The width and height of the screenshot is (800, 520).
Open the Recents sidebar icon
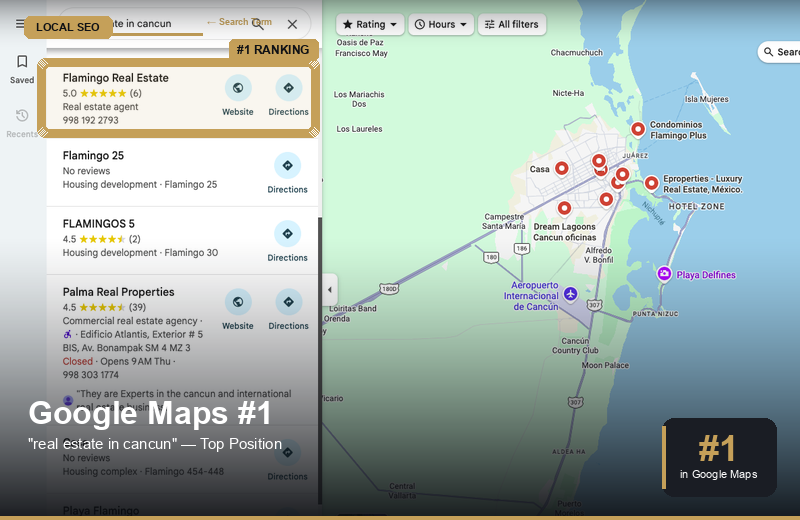pos(22,121)
